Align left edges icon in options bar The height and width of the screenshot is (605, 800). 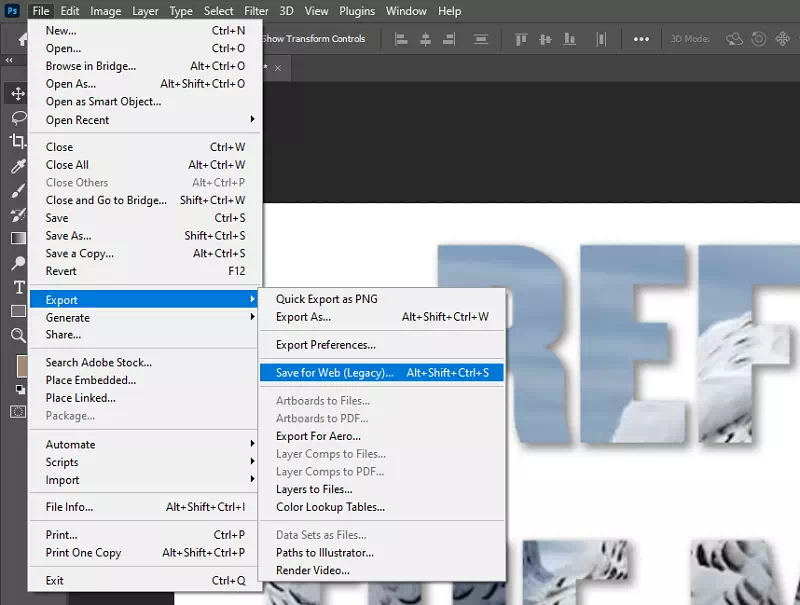click(402, 39)
